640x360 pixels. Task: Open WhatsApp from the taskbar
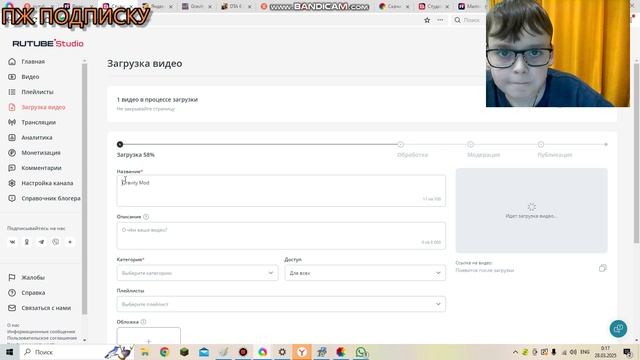361,352
